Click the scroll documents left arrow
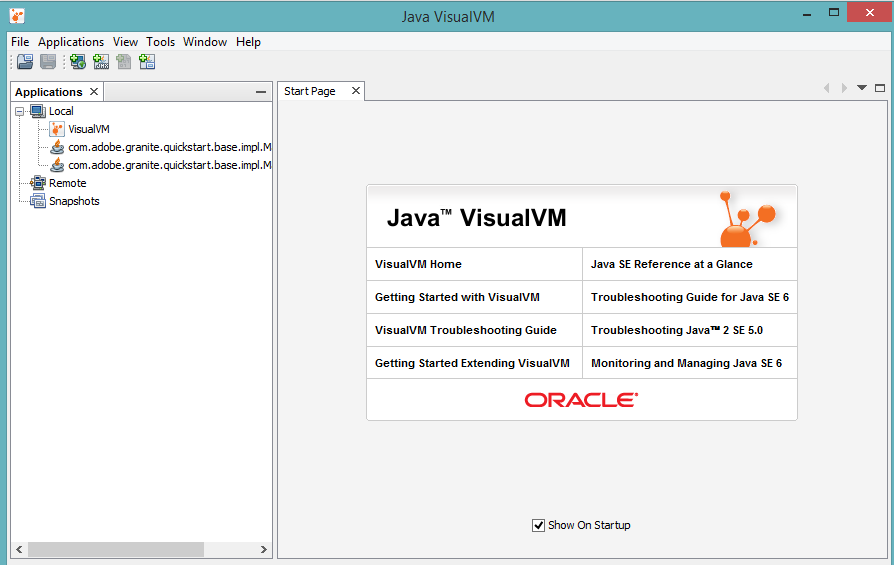Image resolution: width=894 pixels, height=565 pixels. click(x=826, y=88)
